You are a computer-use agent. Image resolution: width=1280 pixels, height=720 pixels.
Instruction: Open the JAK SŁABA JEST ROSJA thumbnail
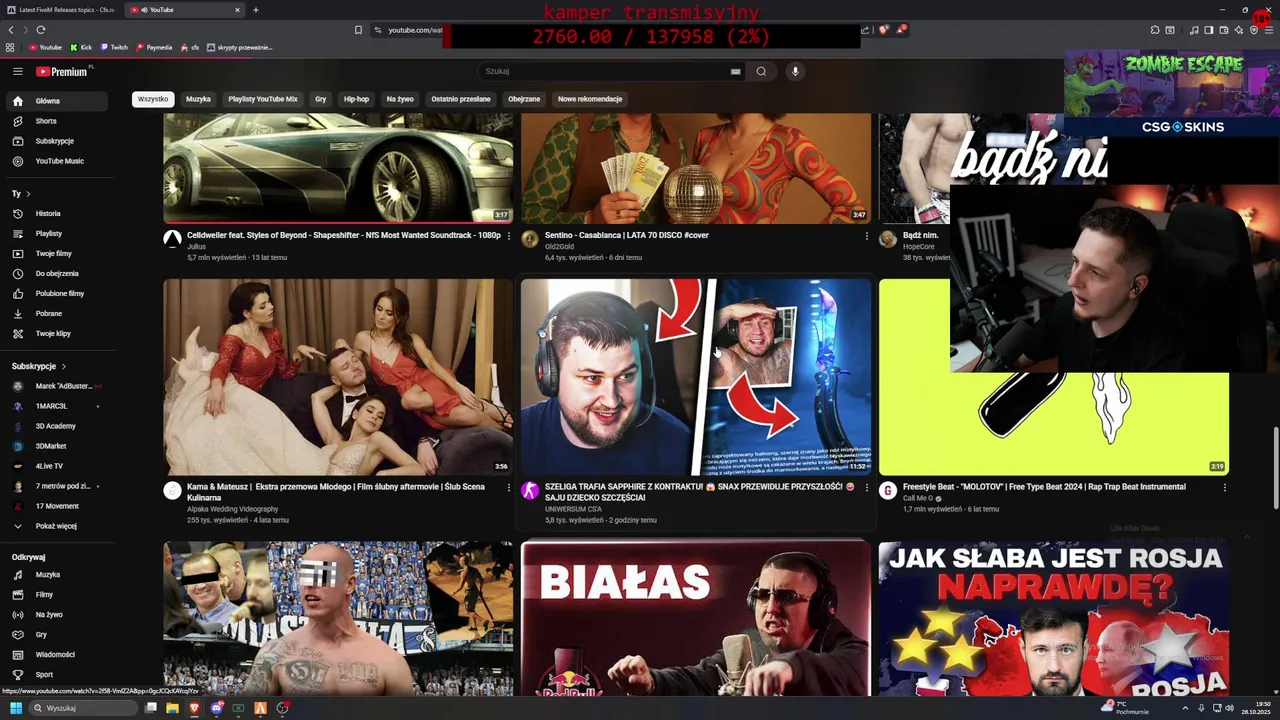(x=1053, y=618)
